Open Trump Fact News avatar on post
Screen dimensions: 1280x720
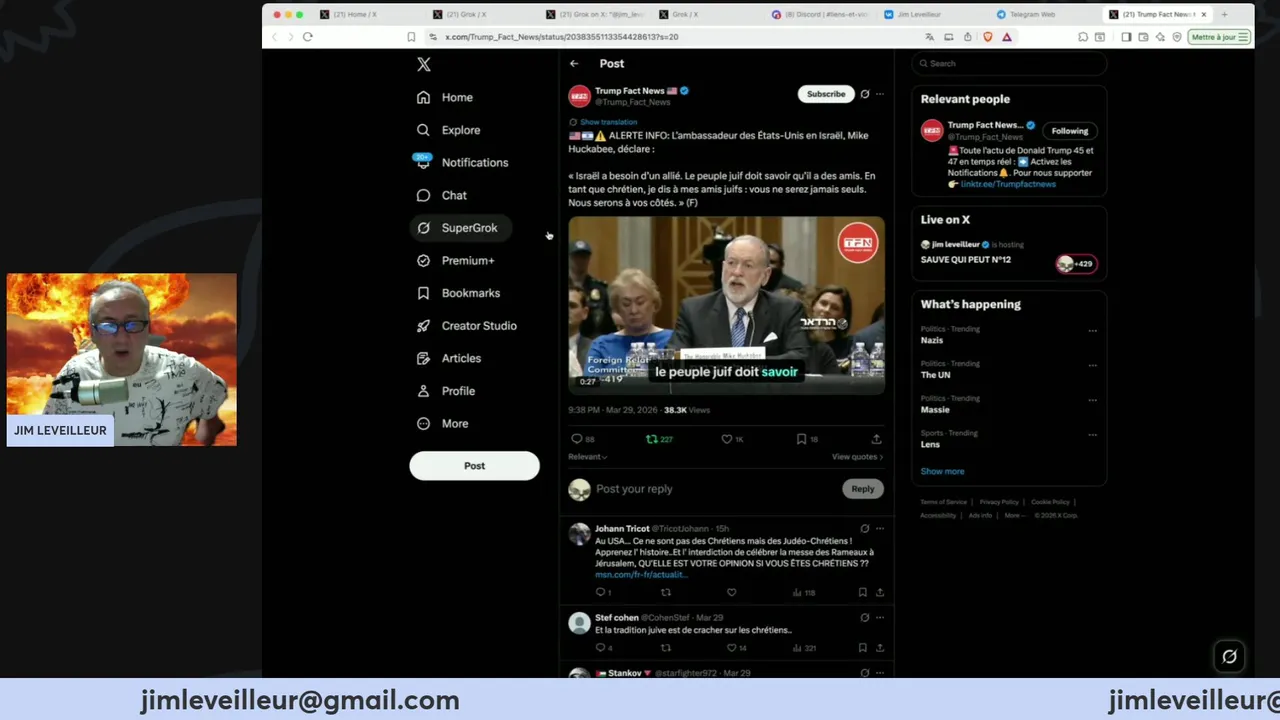point(579,96)
